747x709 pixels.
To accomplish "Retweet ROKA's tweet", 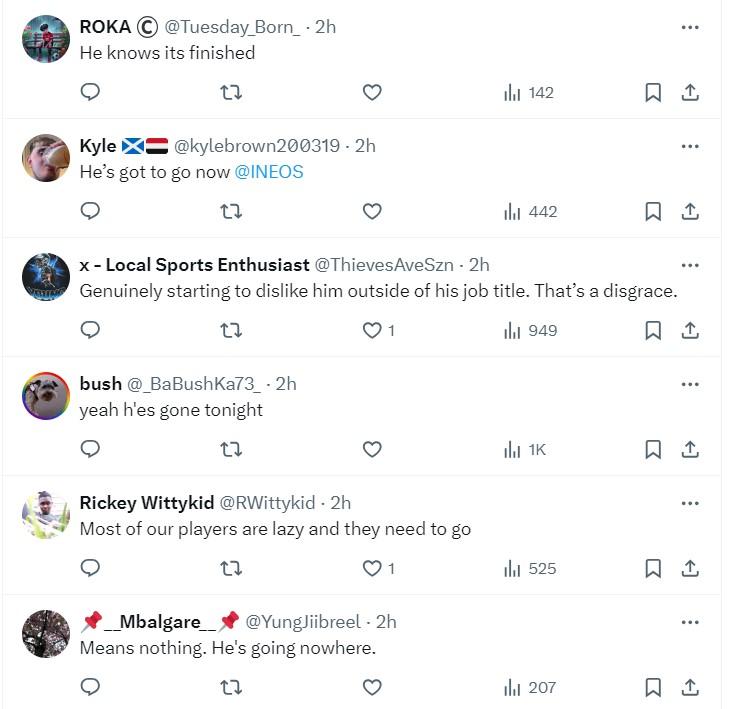I will pos(231,92).
